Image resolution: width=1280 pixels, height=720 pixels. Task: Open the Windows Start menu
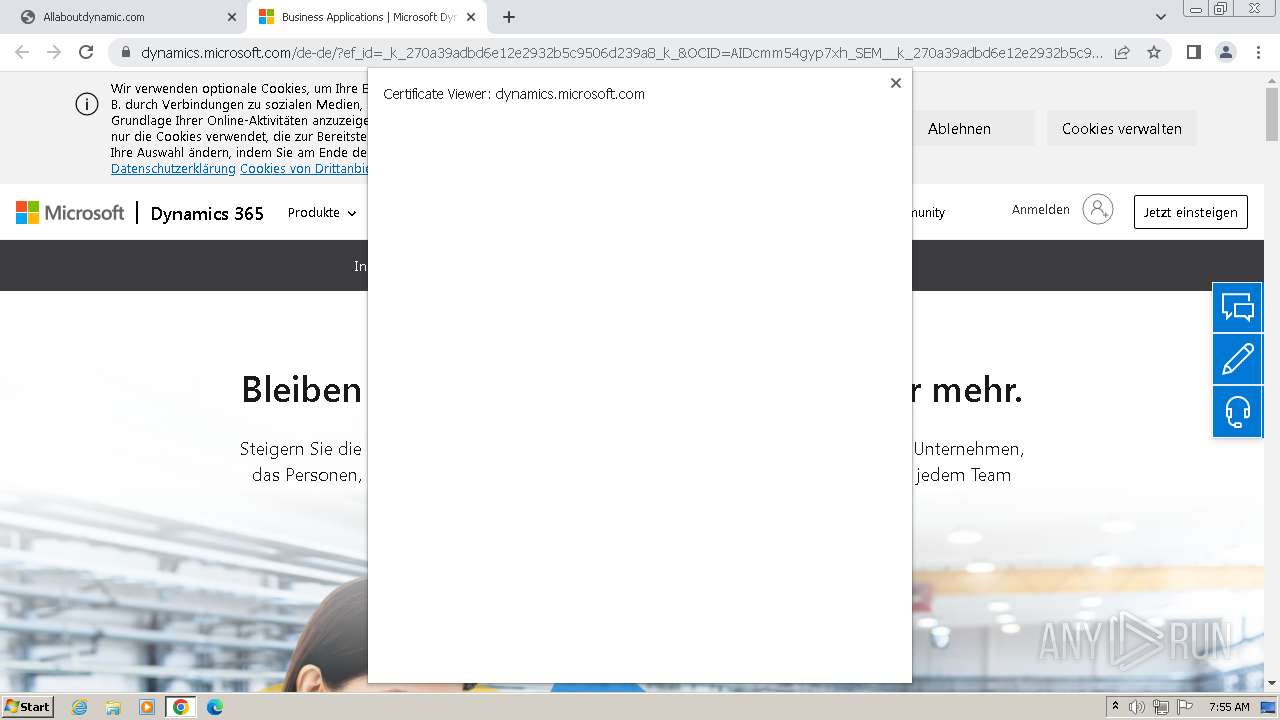click(28, 707)
